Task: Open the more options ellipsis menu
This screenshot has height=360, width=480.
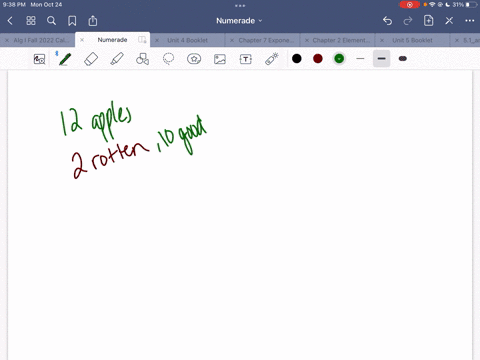Action: [470, 21]
